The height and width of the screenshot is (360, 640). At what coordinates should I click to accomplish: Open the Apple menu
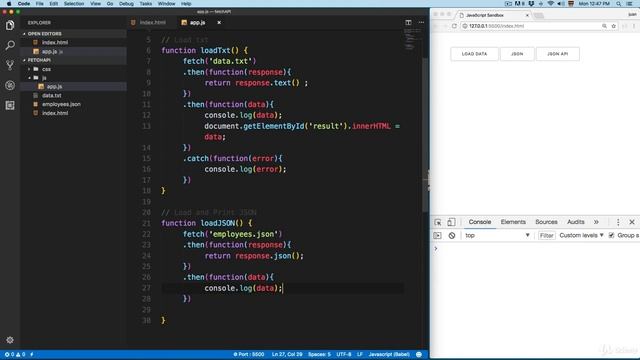pyautogui.click(x=9, y=4)
